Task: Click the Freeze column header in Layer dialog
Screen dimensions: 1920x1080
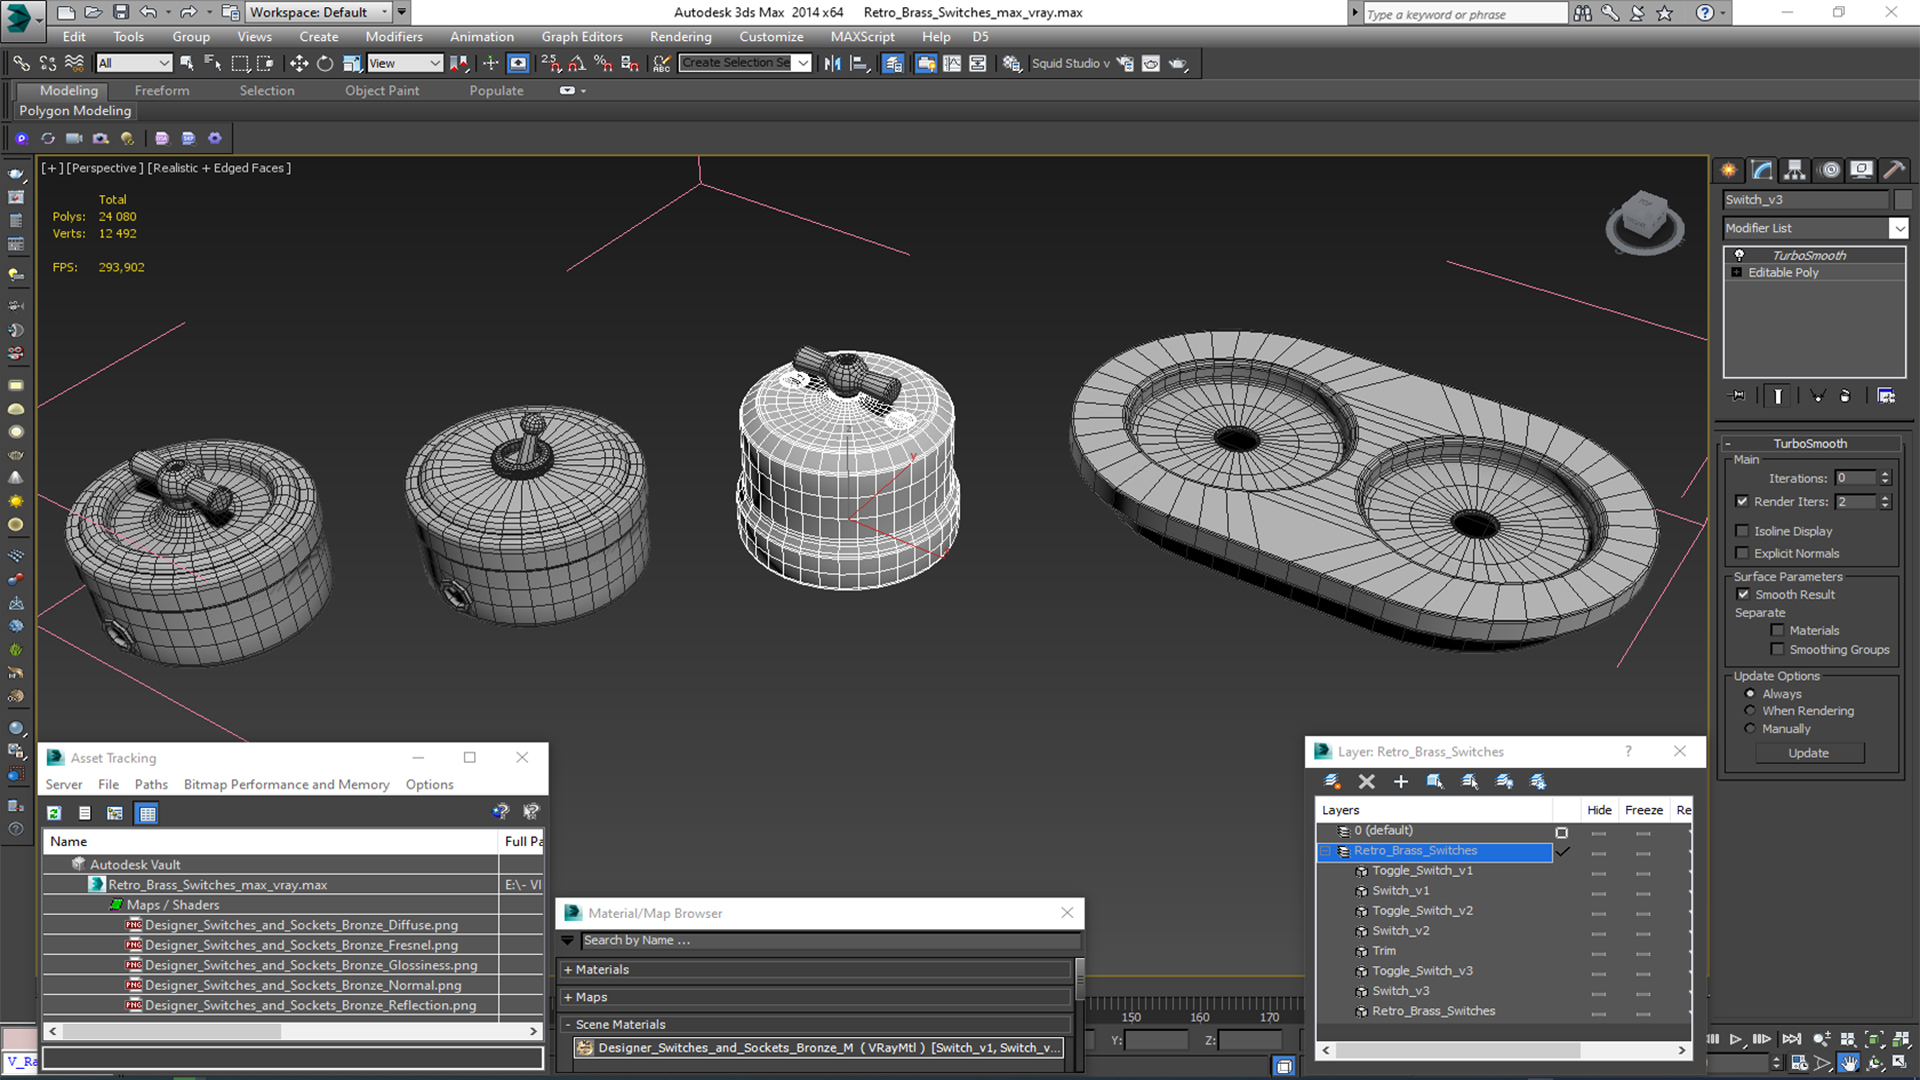Action: click(x=1643, y=810)
